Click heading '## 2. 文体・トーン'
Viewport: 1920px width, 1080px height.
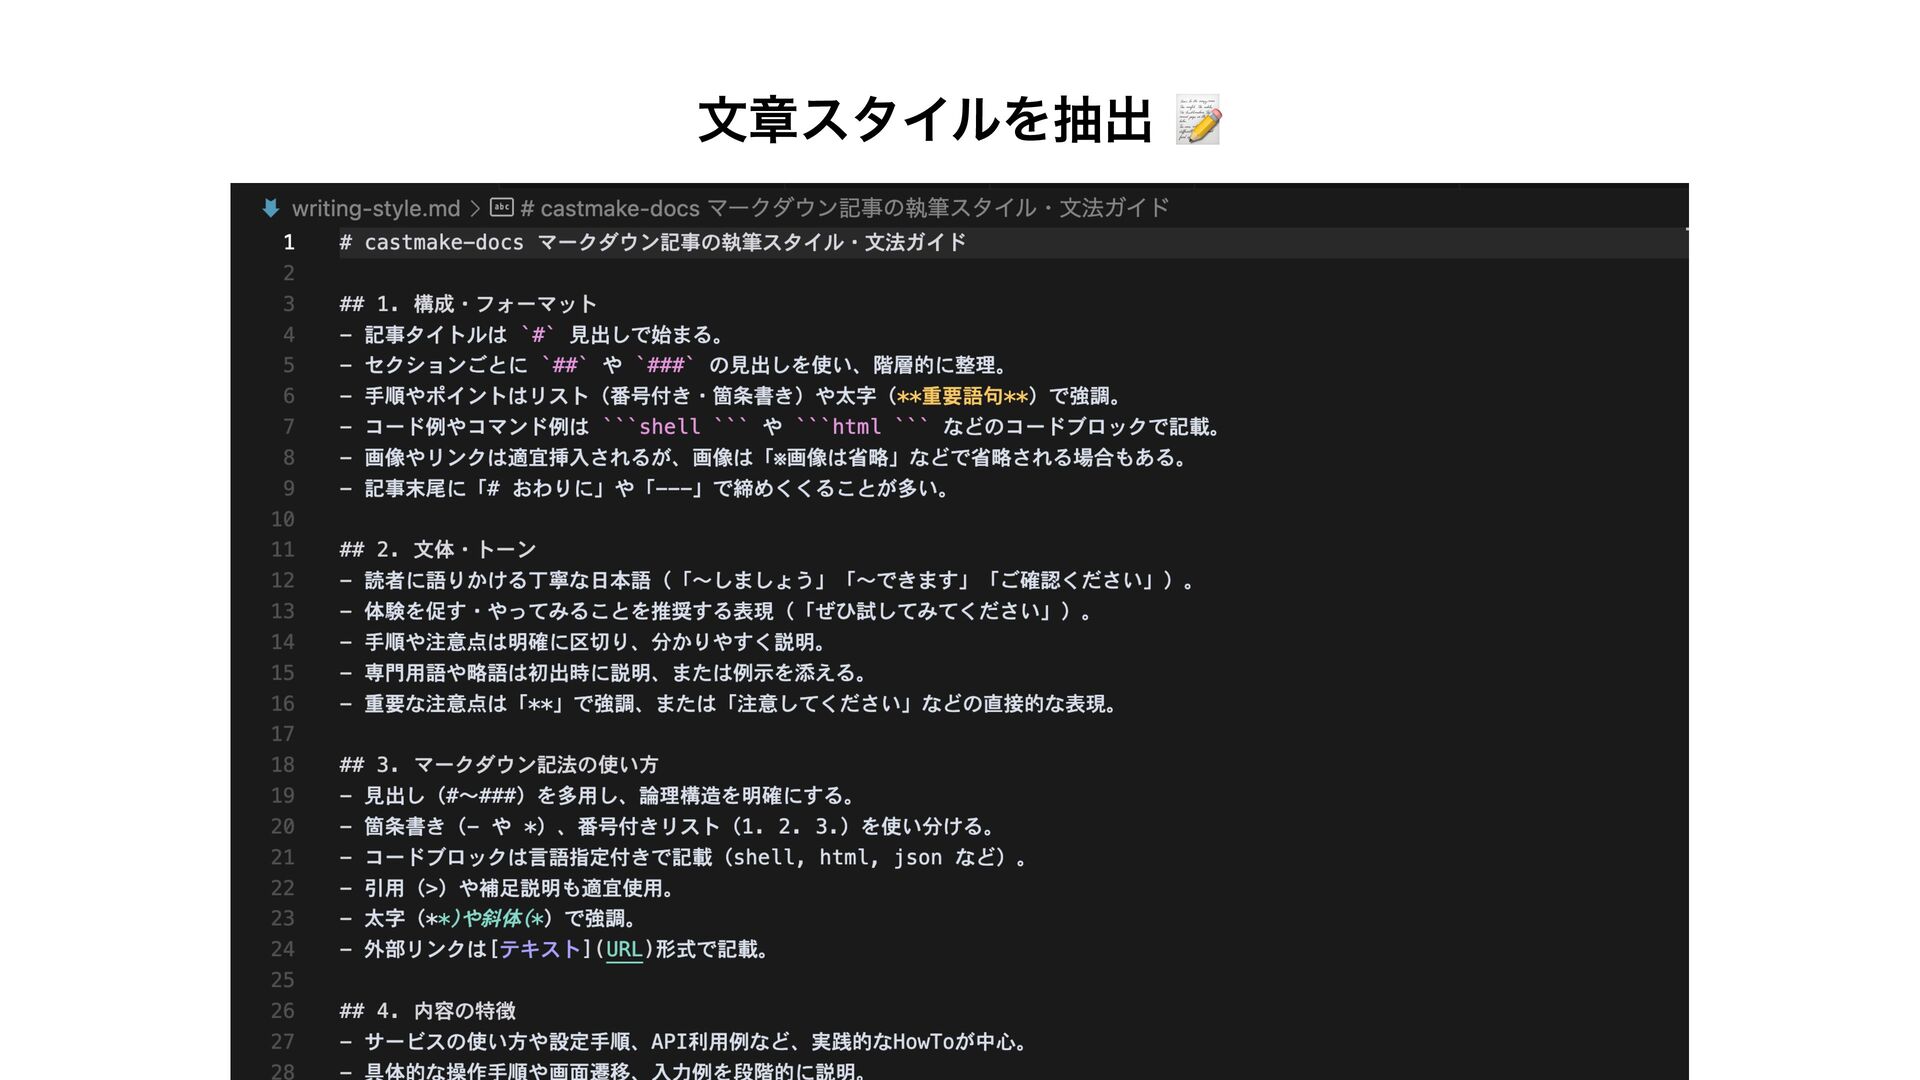coord(438,550)
